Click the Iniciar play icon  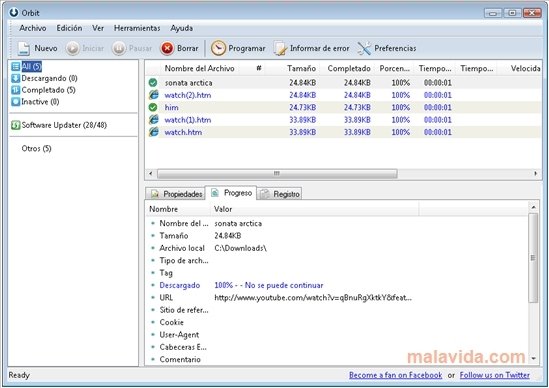click(73, 48)
